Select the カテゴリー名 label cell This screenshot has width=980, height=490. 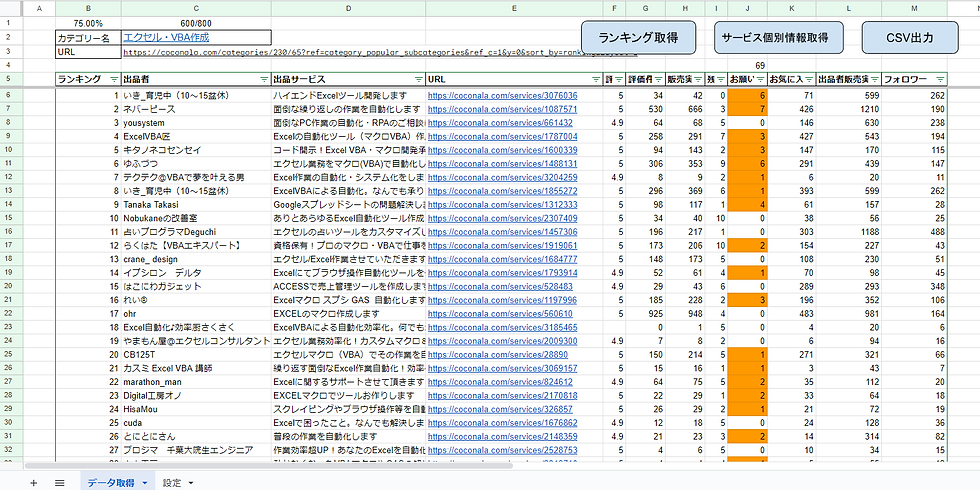tap(88, 38)
